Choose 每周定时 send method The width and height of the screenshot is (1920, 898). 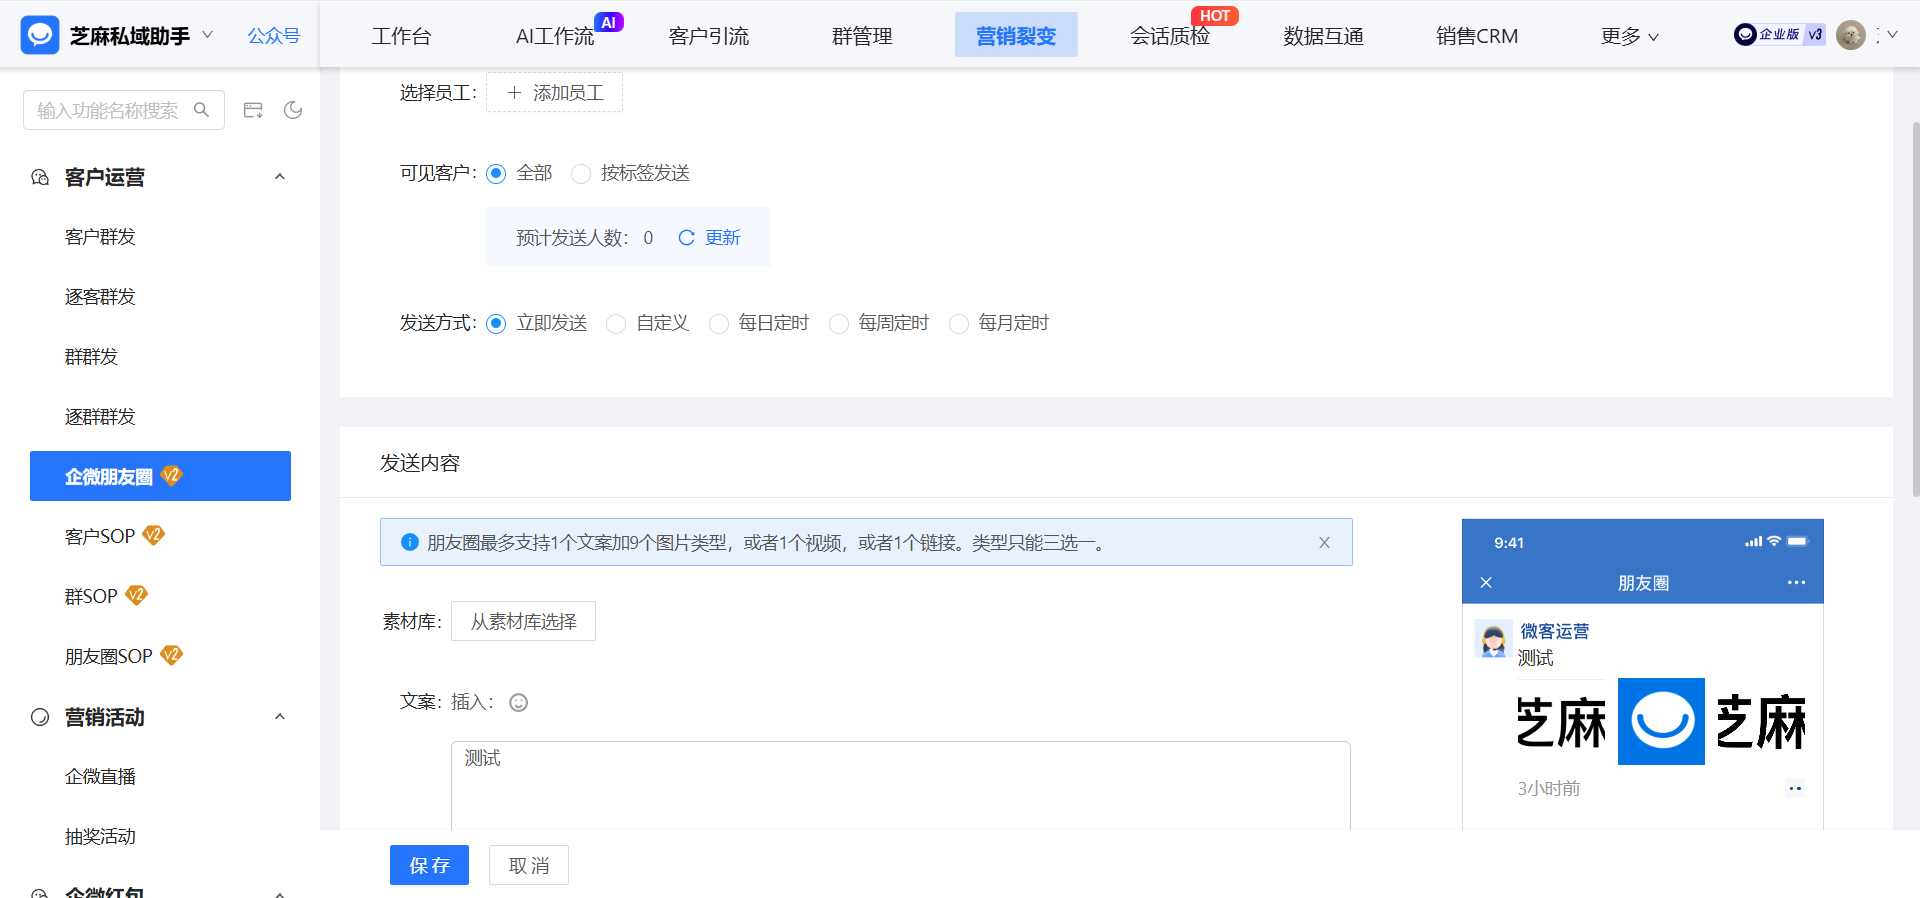pyautogui.click(x=838, y=323)
